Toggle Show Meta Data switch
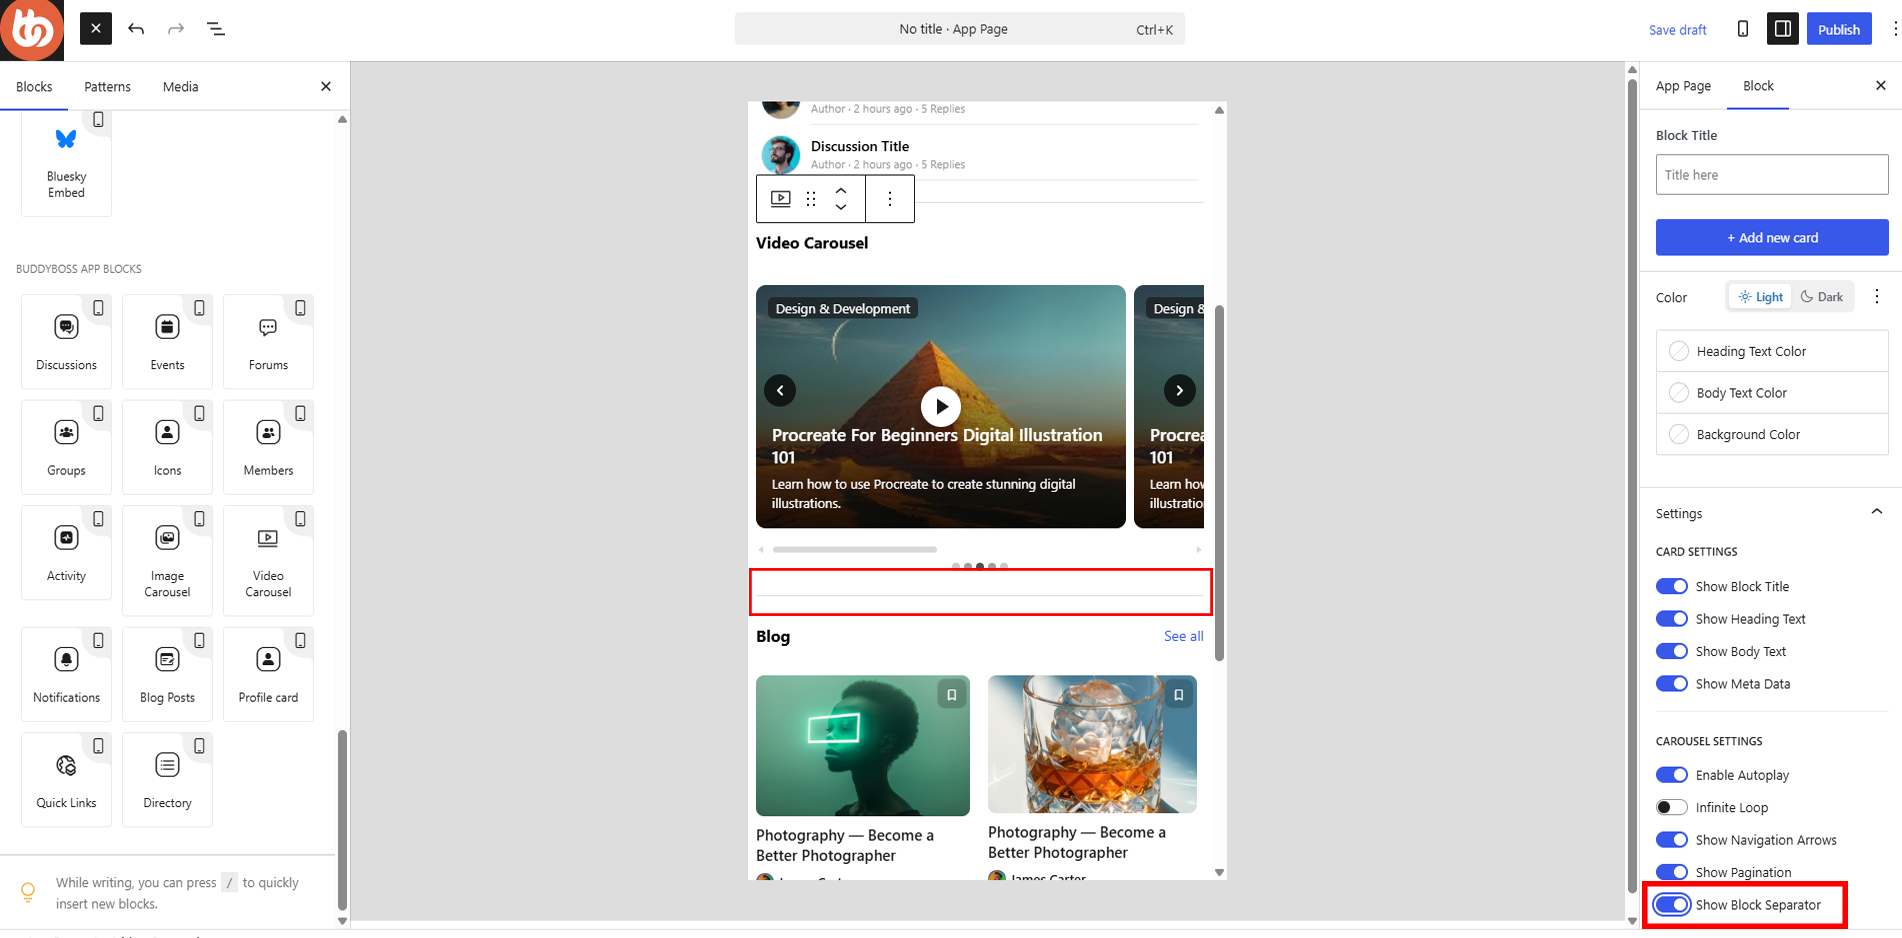The width and height of the screenshot is (1902, 938). [x=1671, y=684]
